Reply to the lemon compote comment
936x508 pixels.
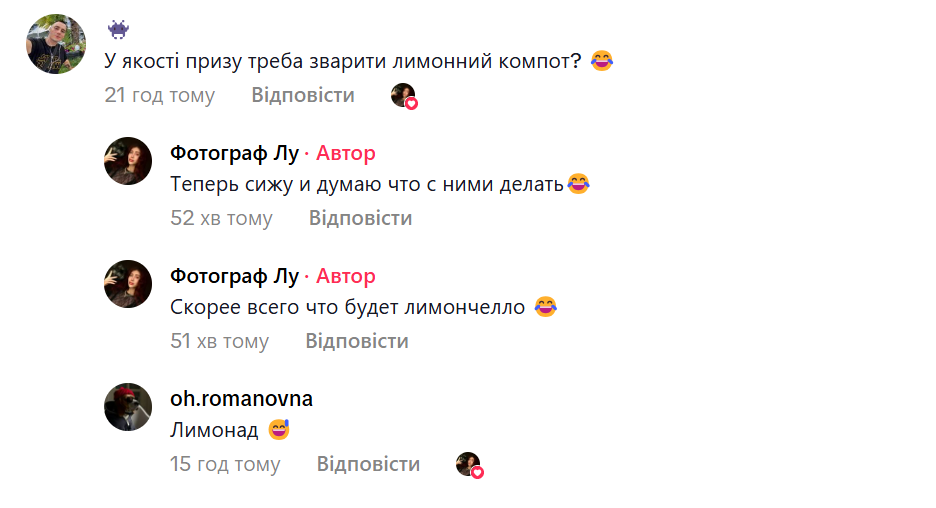pyautogui.click(x=302, y=95)
